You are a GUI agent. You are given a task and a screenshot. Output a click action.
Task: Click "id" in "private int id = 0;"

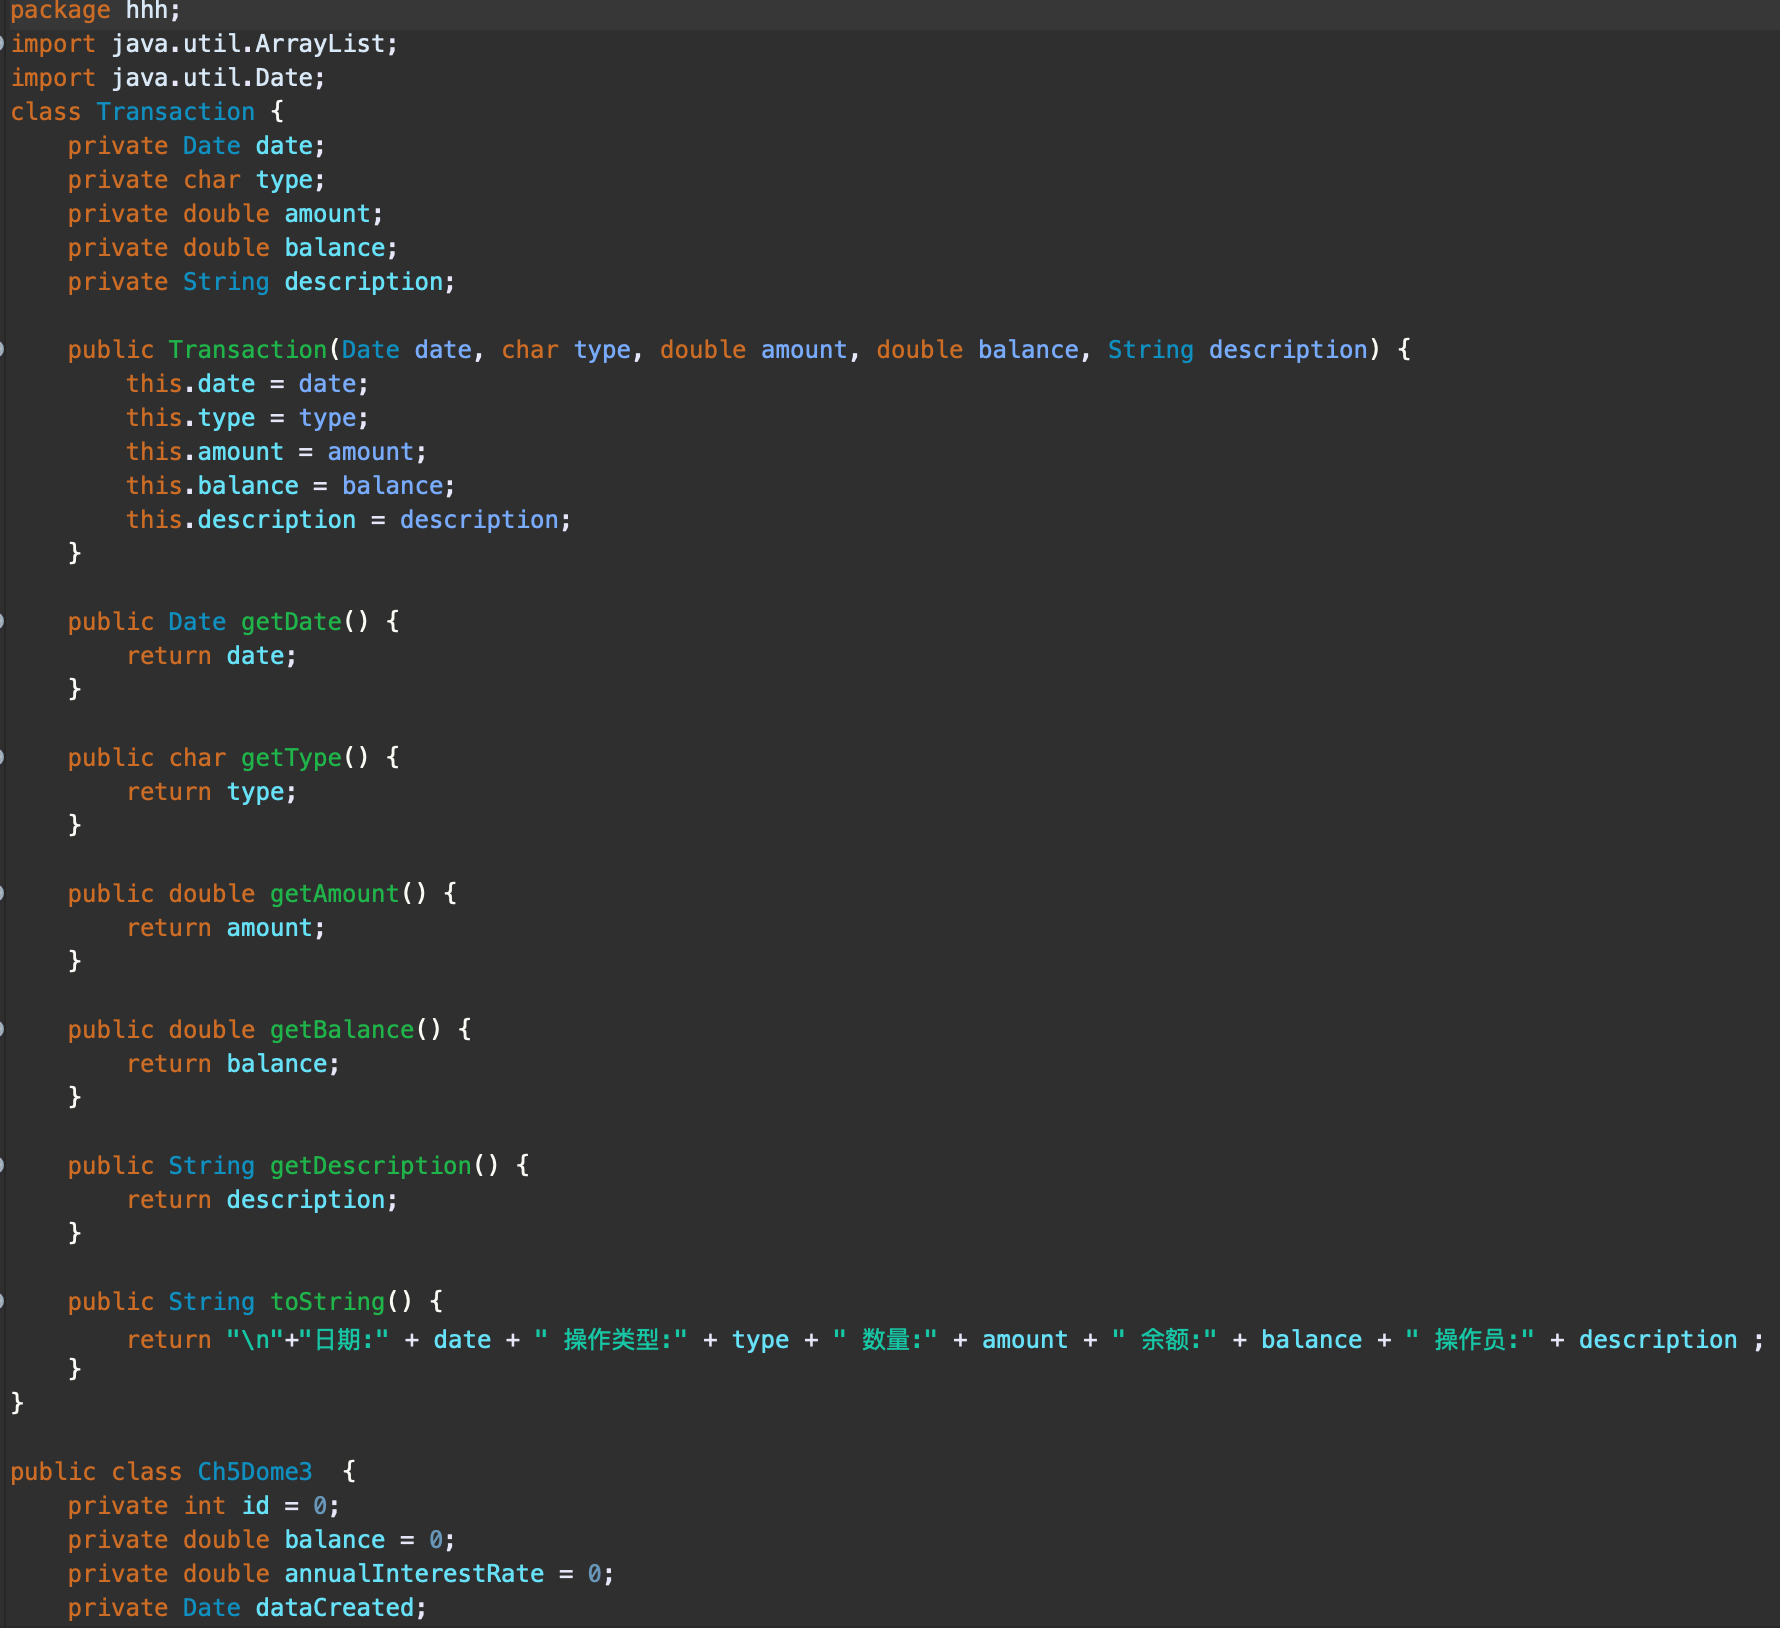[x=255, y=1506]
